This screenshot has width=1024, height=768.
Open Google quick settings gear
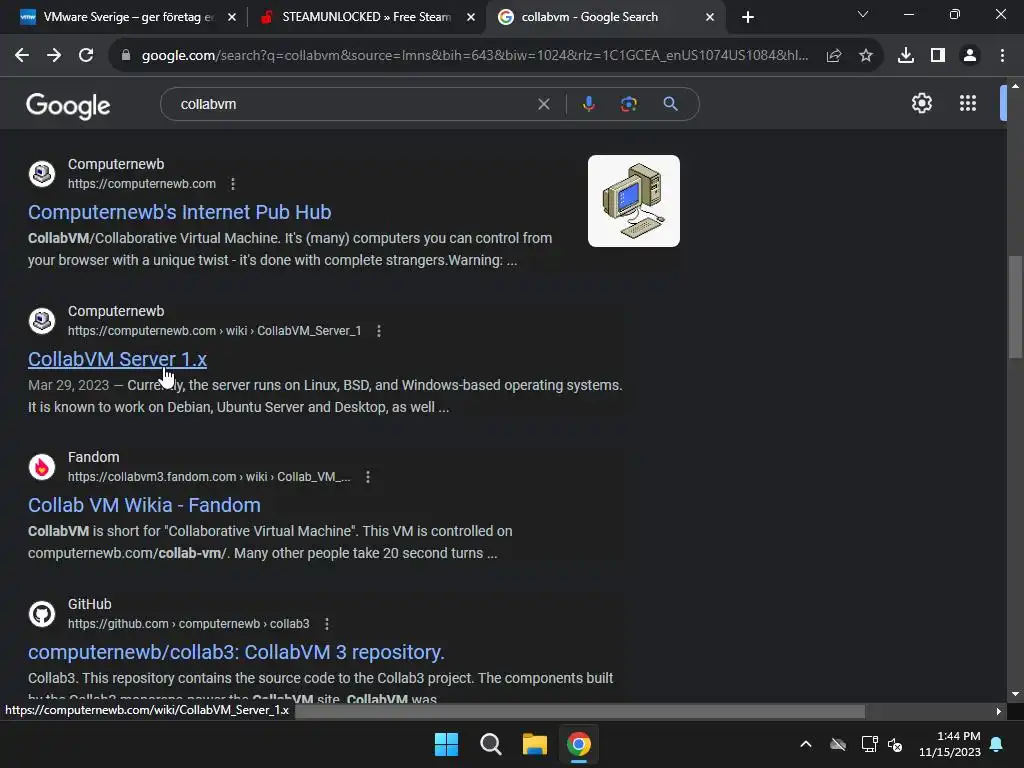921,103
